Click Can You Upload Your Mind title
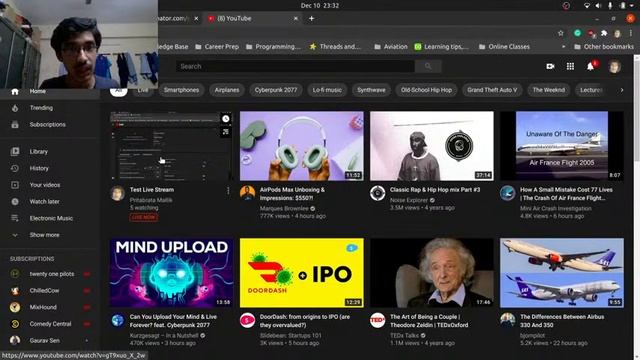This screenshot has height=360, width=640. 173,321
